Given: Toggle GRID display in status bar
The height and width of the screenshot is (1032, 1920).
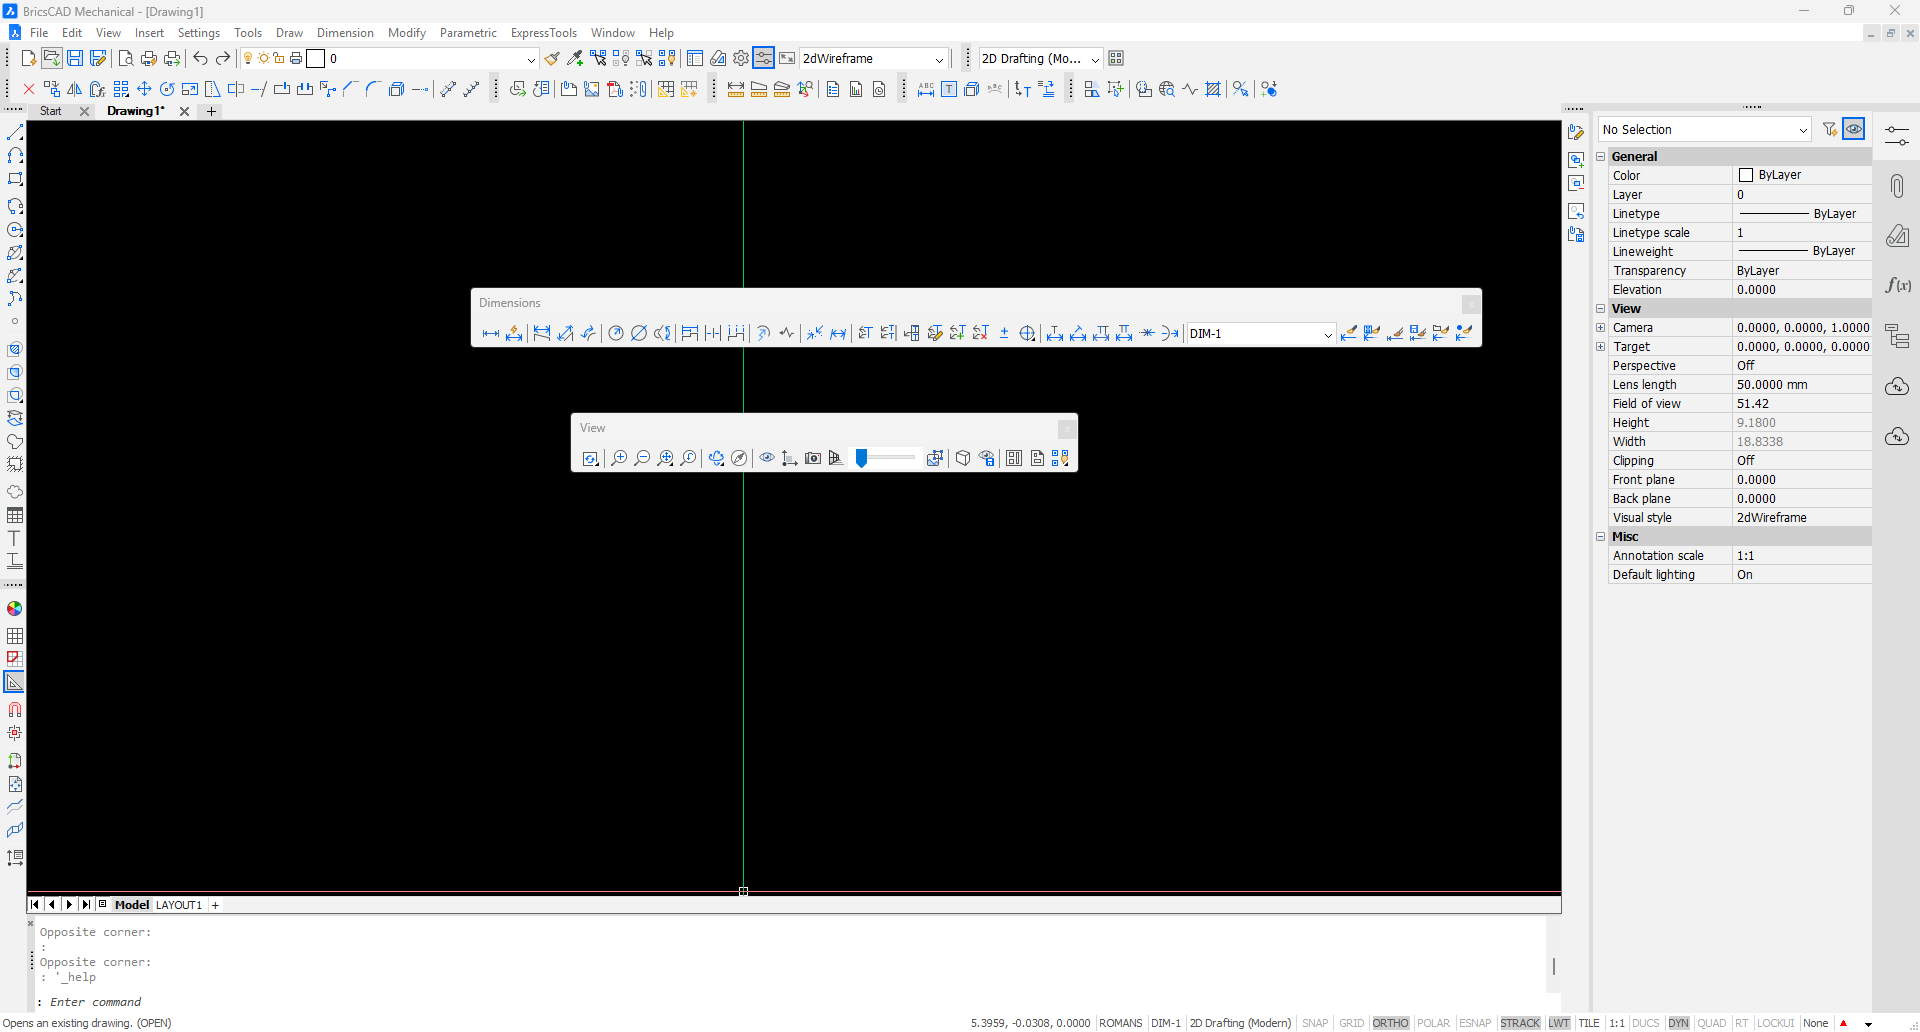Looking at the screenshot, I should coord(1351,1023).
